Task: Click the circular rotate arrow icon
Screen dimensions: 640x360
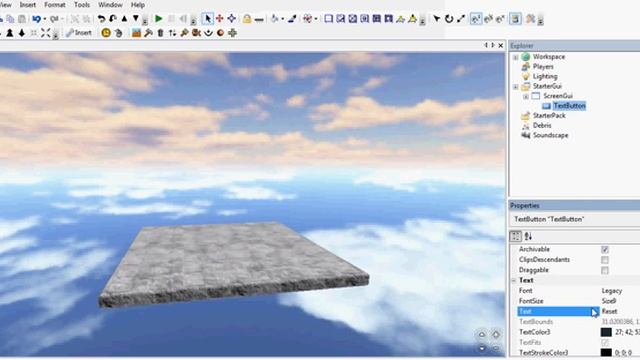Action: [449, 18]
